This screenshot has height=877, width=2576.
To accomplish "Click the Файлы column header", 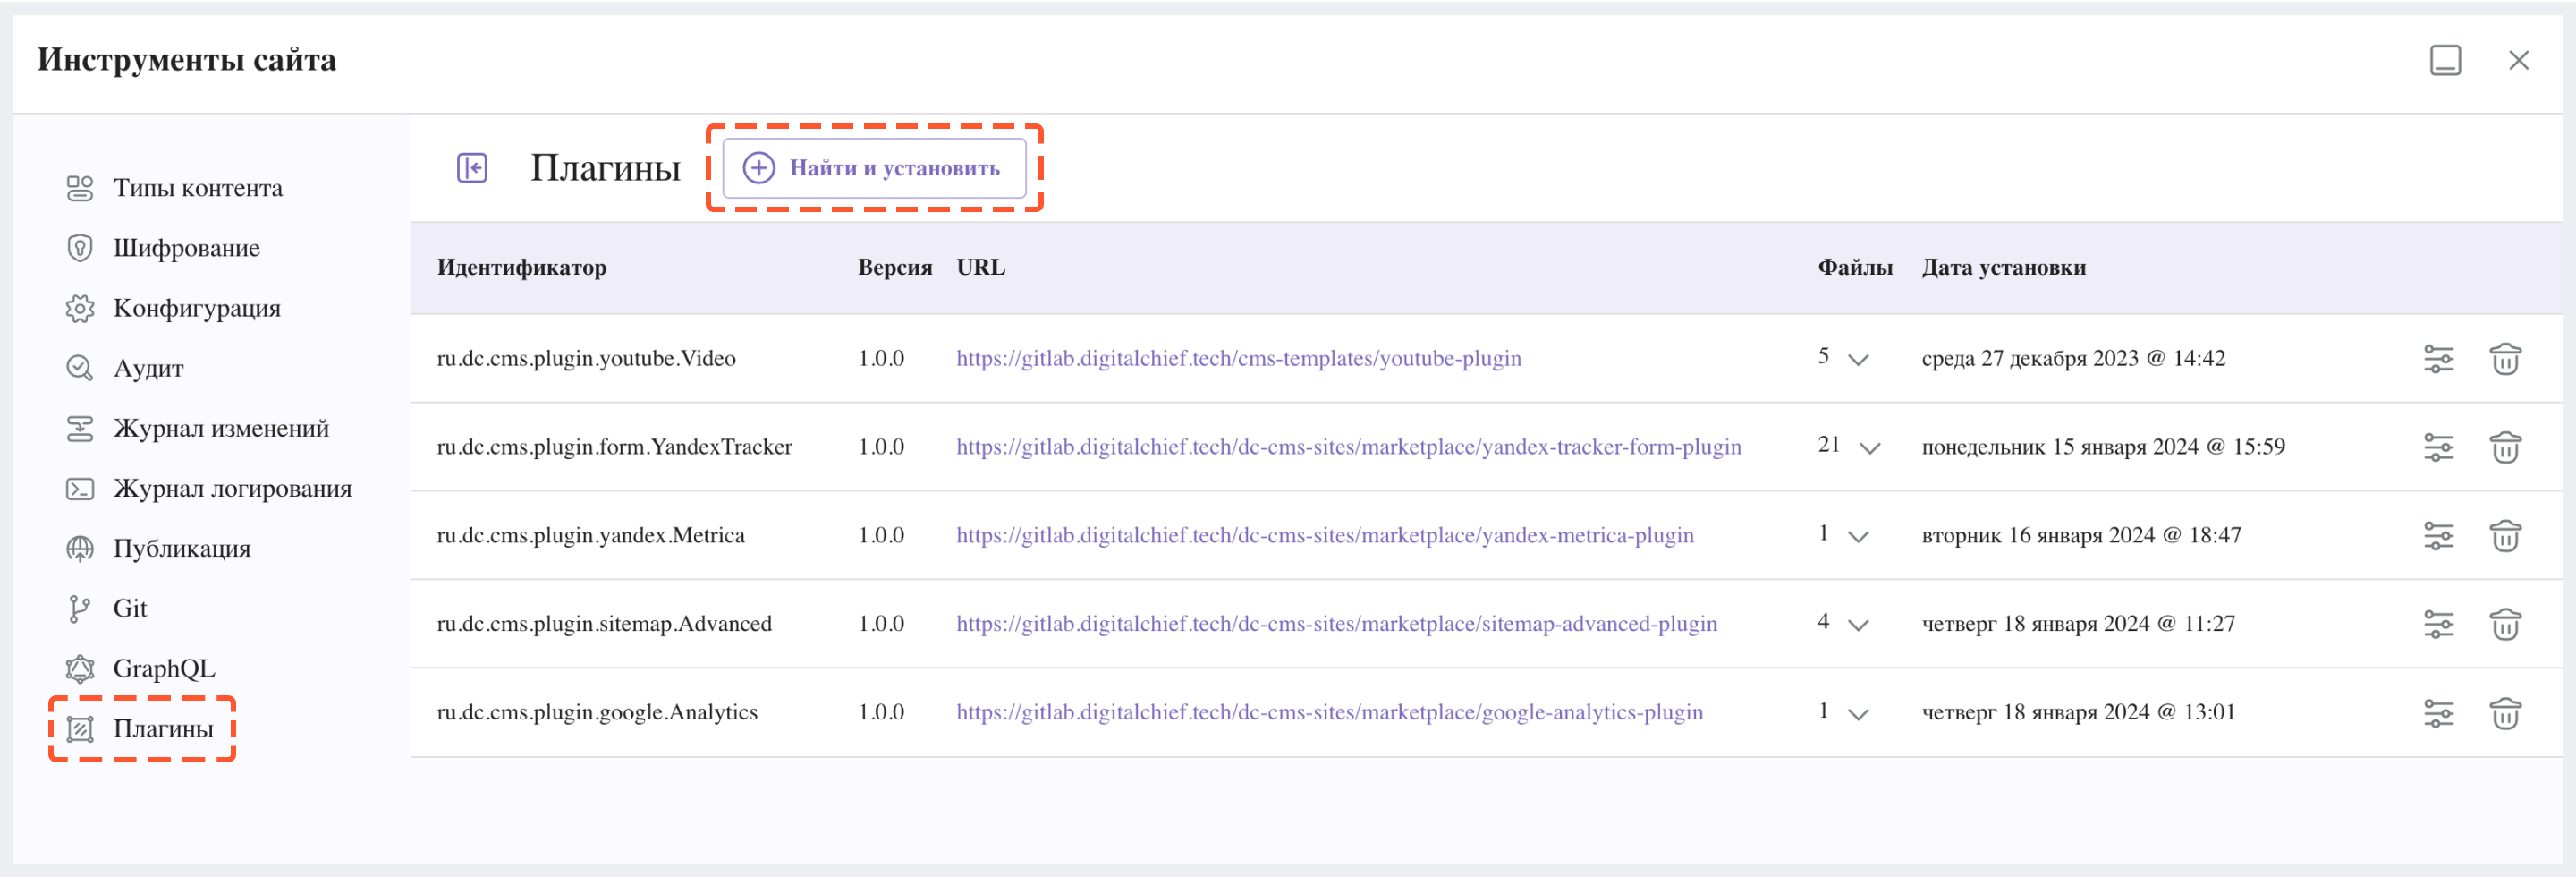I will (1855, 267).
